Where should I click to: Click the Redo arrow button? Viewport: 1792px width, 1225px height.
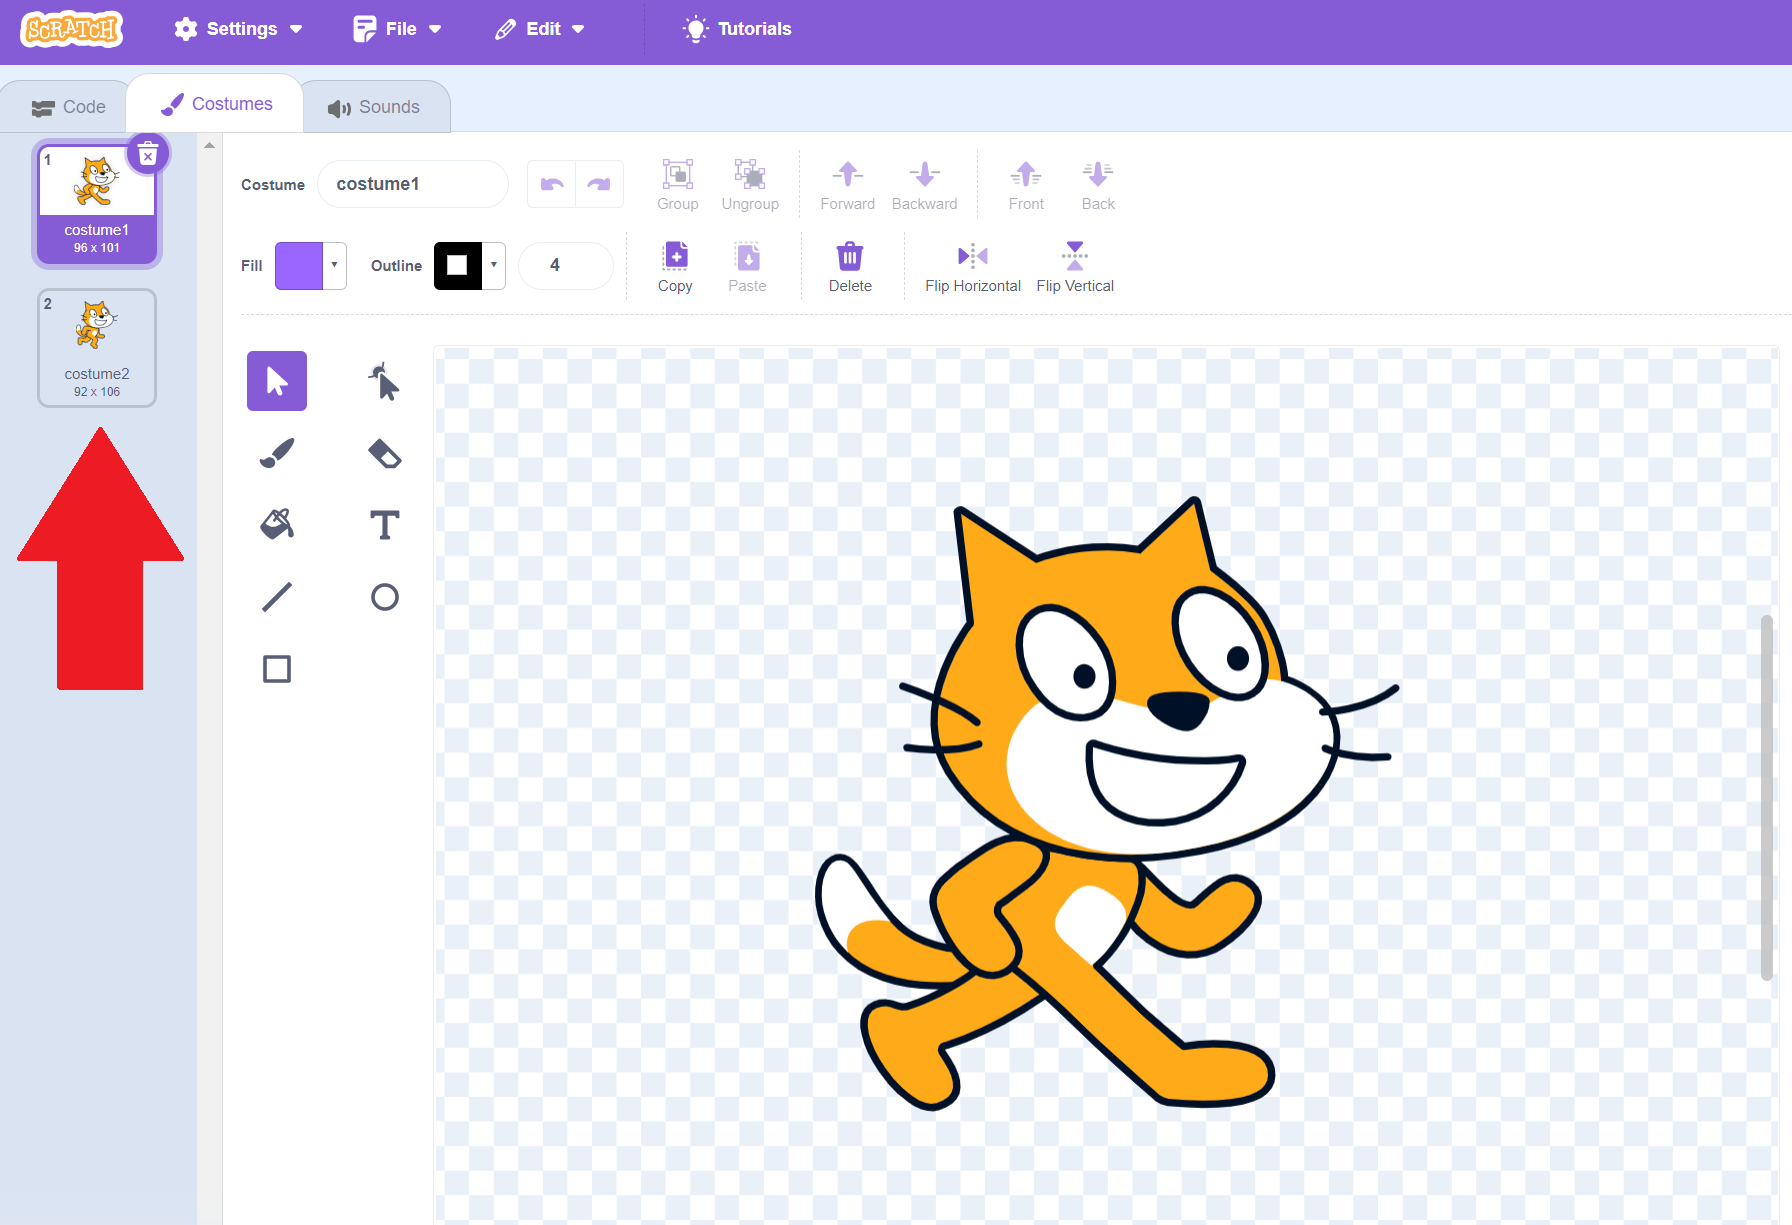pyautogui.click(x=599, y=184)
